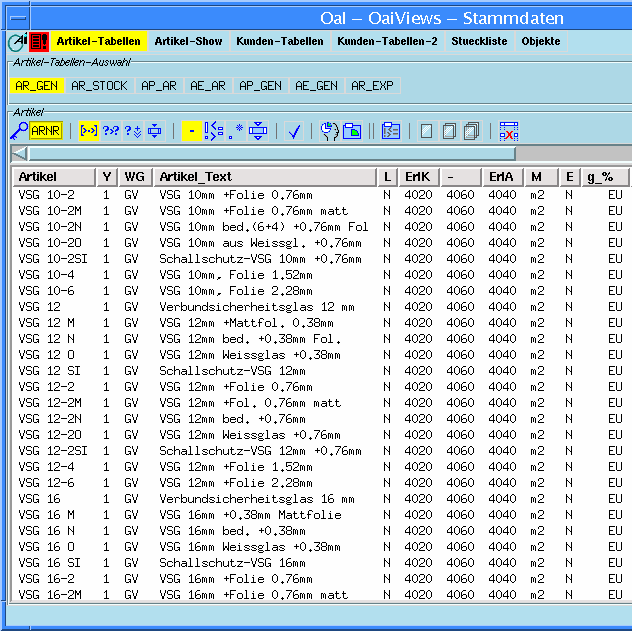Click the yellow bracket arrow [>-›] icon
The height and width of the screenshot is (631, 632).
[89, 131]
